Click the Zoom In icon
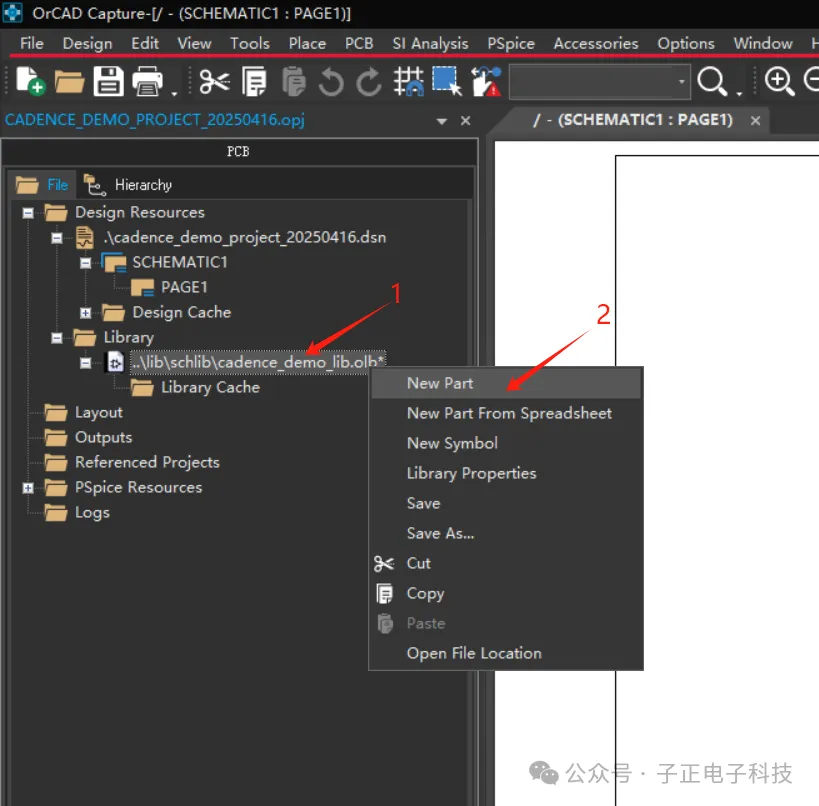This screenshot has width=819, height=806. point(779,81)
